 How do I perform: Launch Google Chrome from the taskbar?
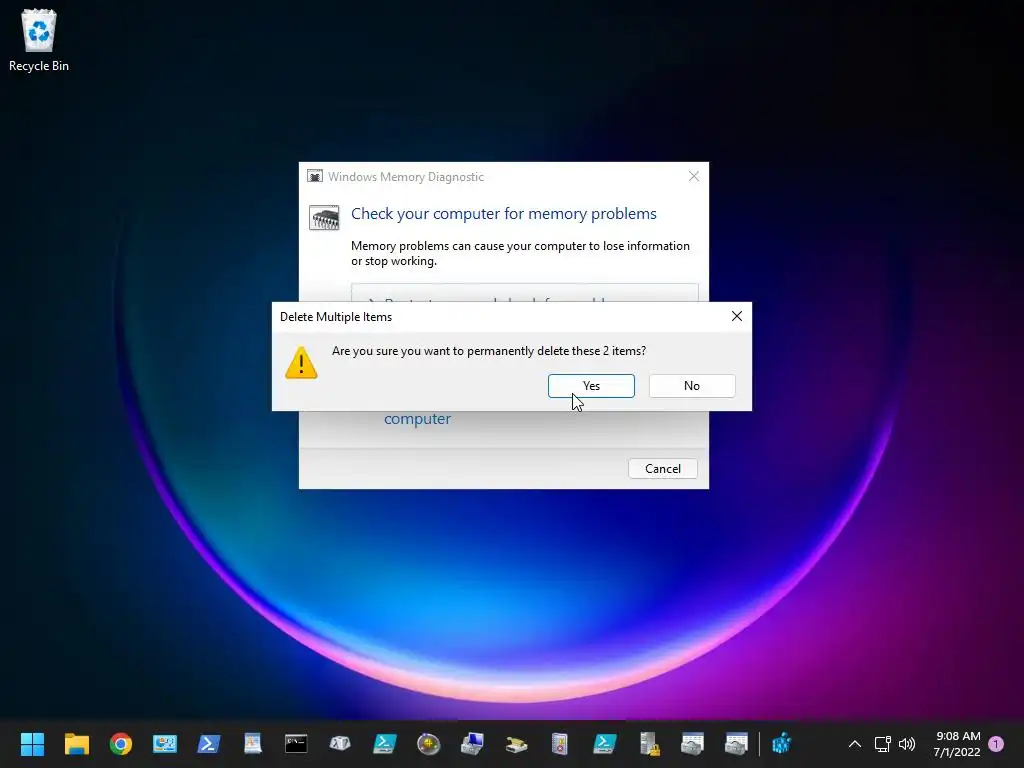[121, 744]
